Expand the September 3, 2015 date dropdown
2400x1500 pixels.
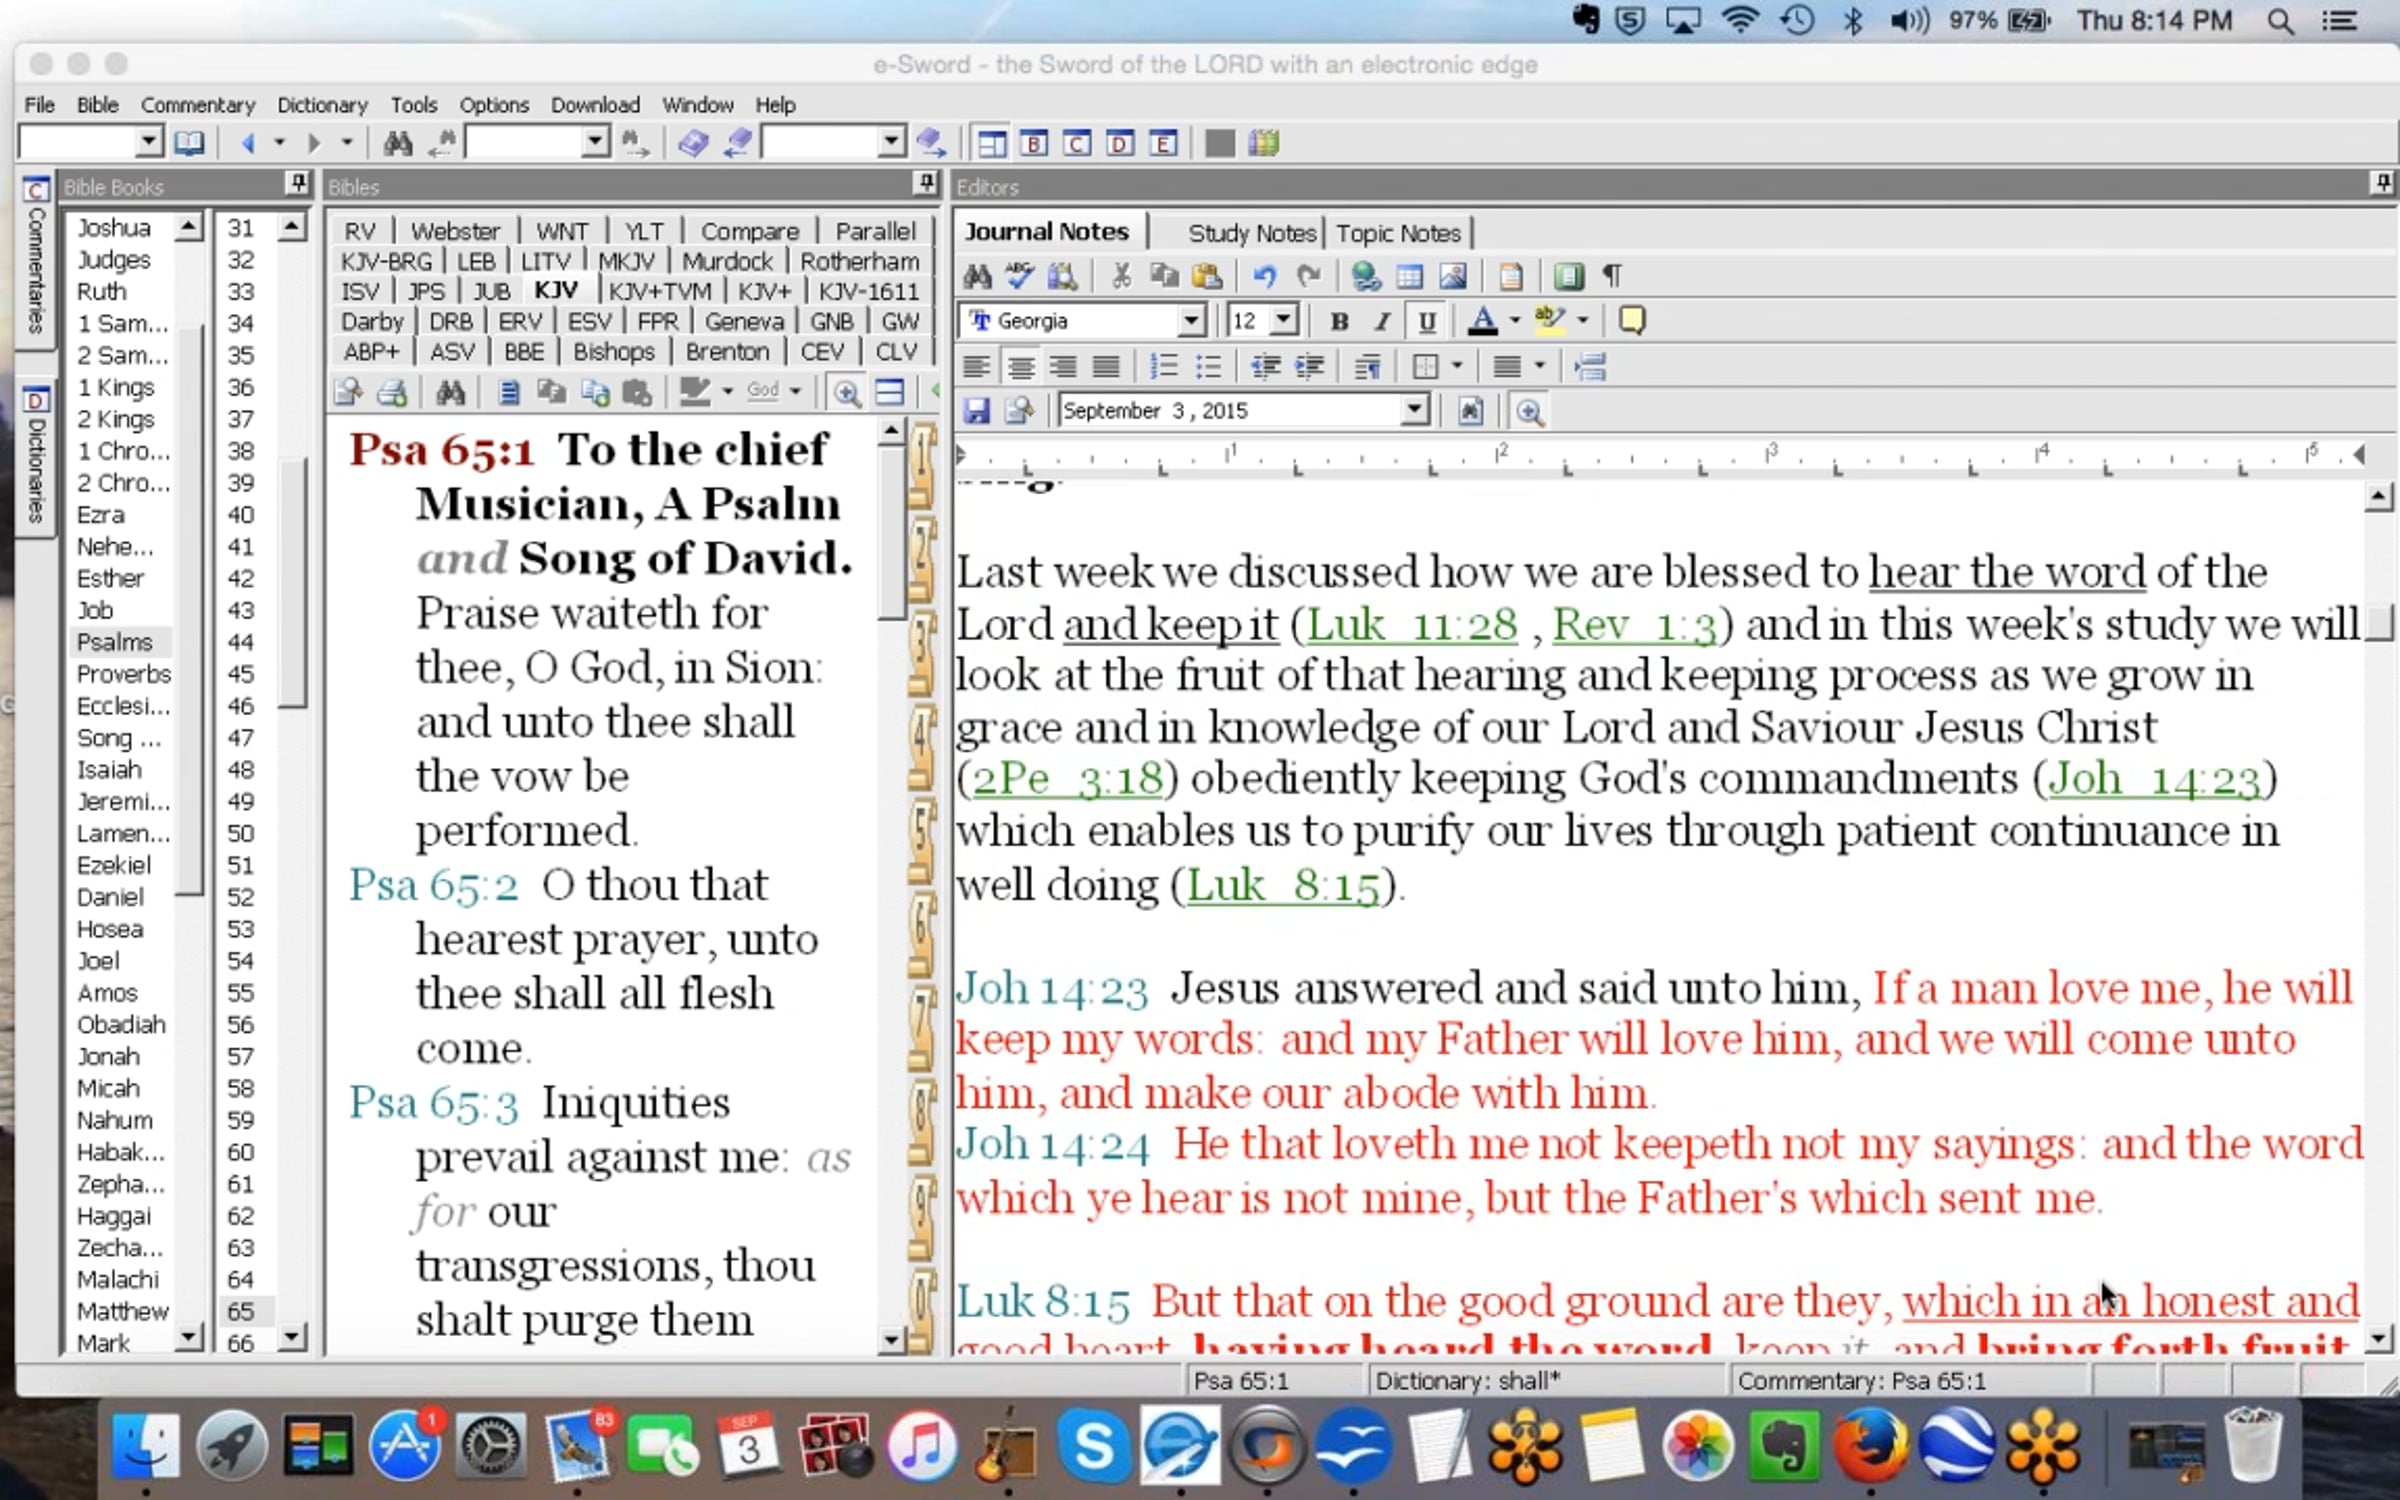[1413, 410]
